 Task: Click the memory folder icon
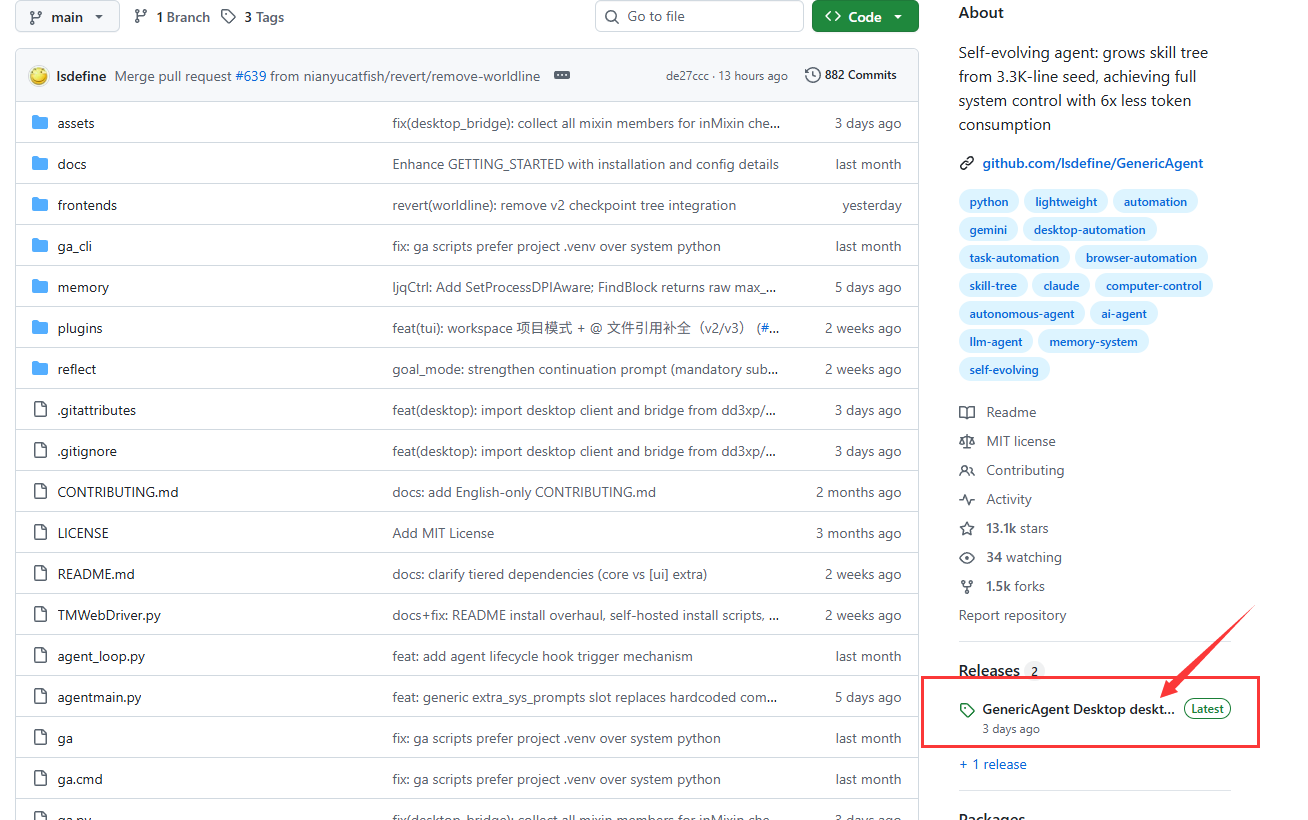[x=40, y=287]
